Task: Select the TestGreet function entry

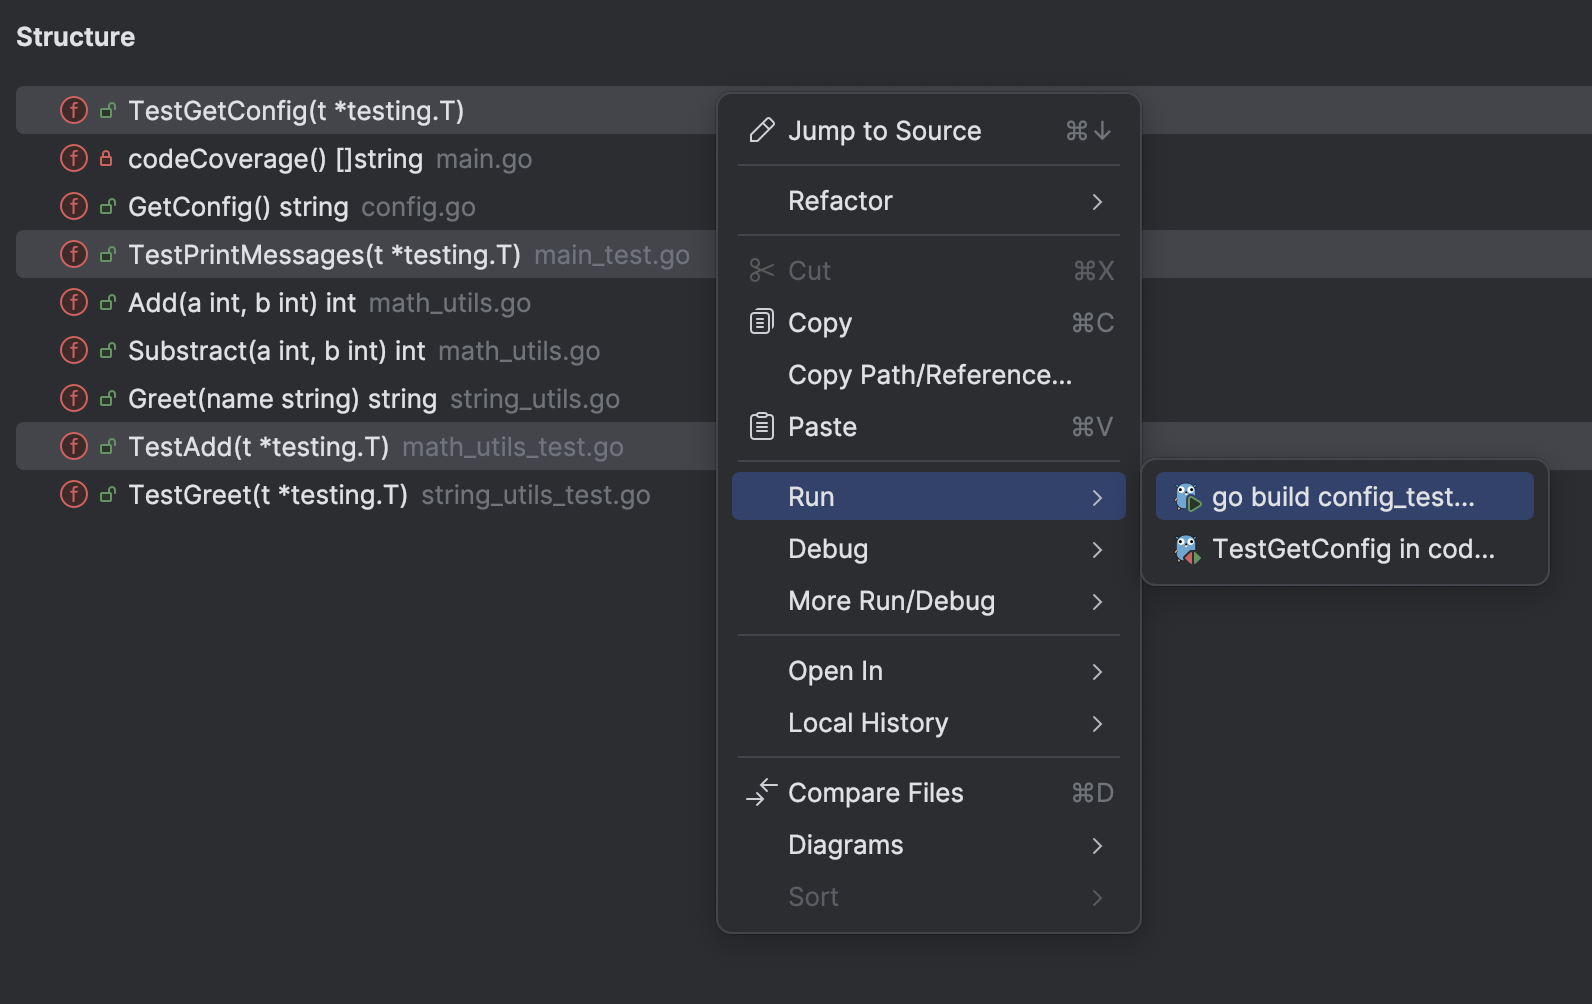Action: [268, 495]
